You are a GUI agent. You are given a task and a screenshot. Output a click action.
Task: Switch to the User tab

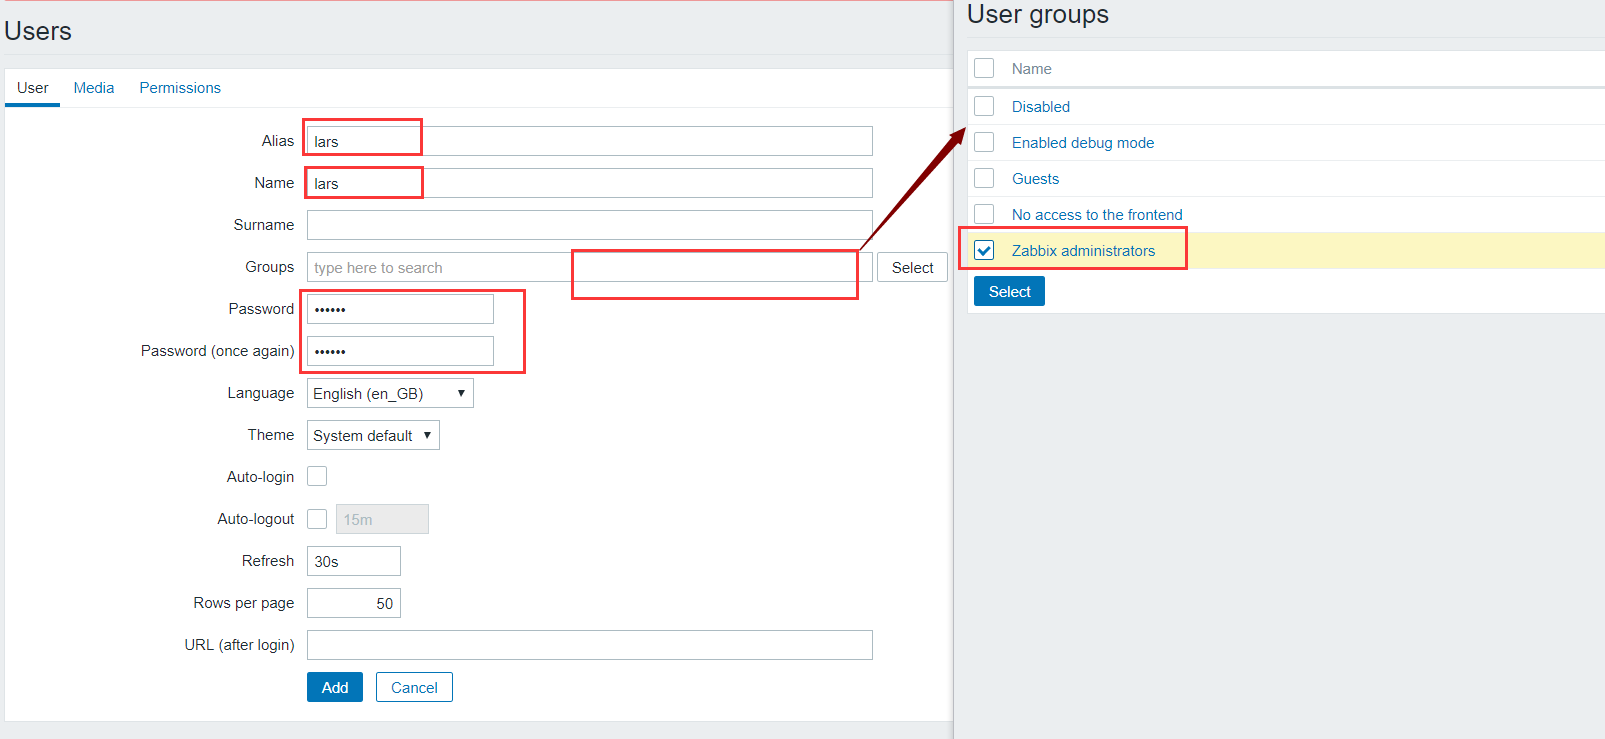tap(32, 88)
